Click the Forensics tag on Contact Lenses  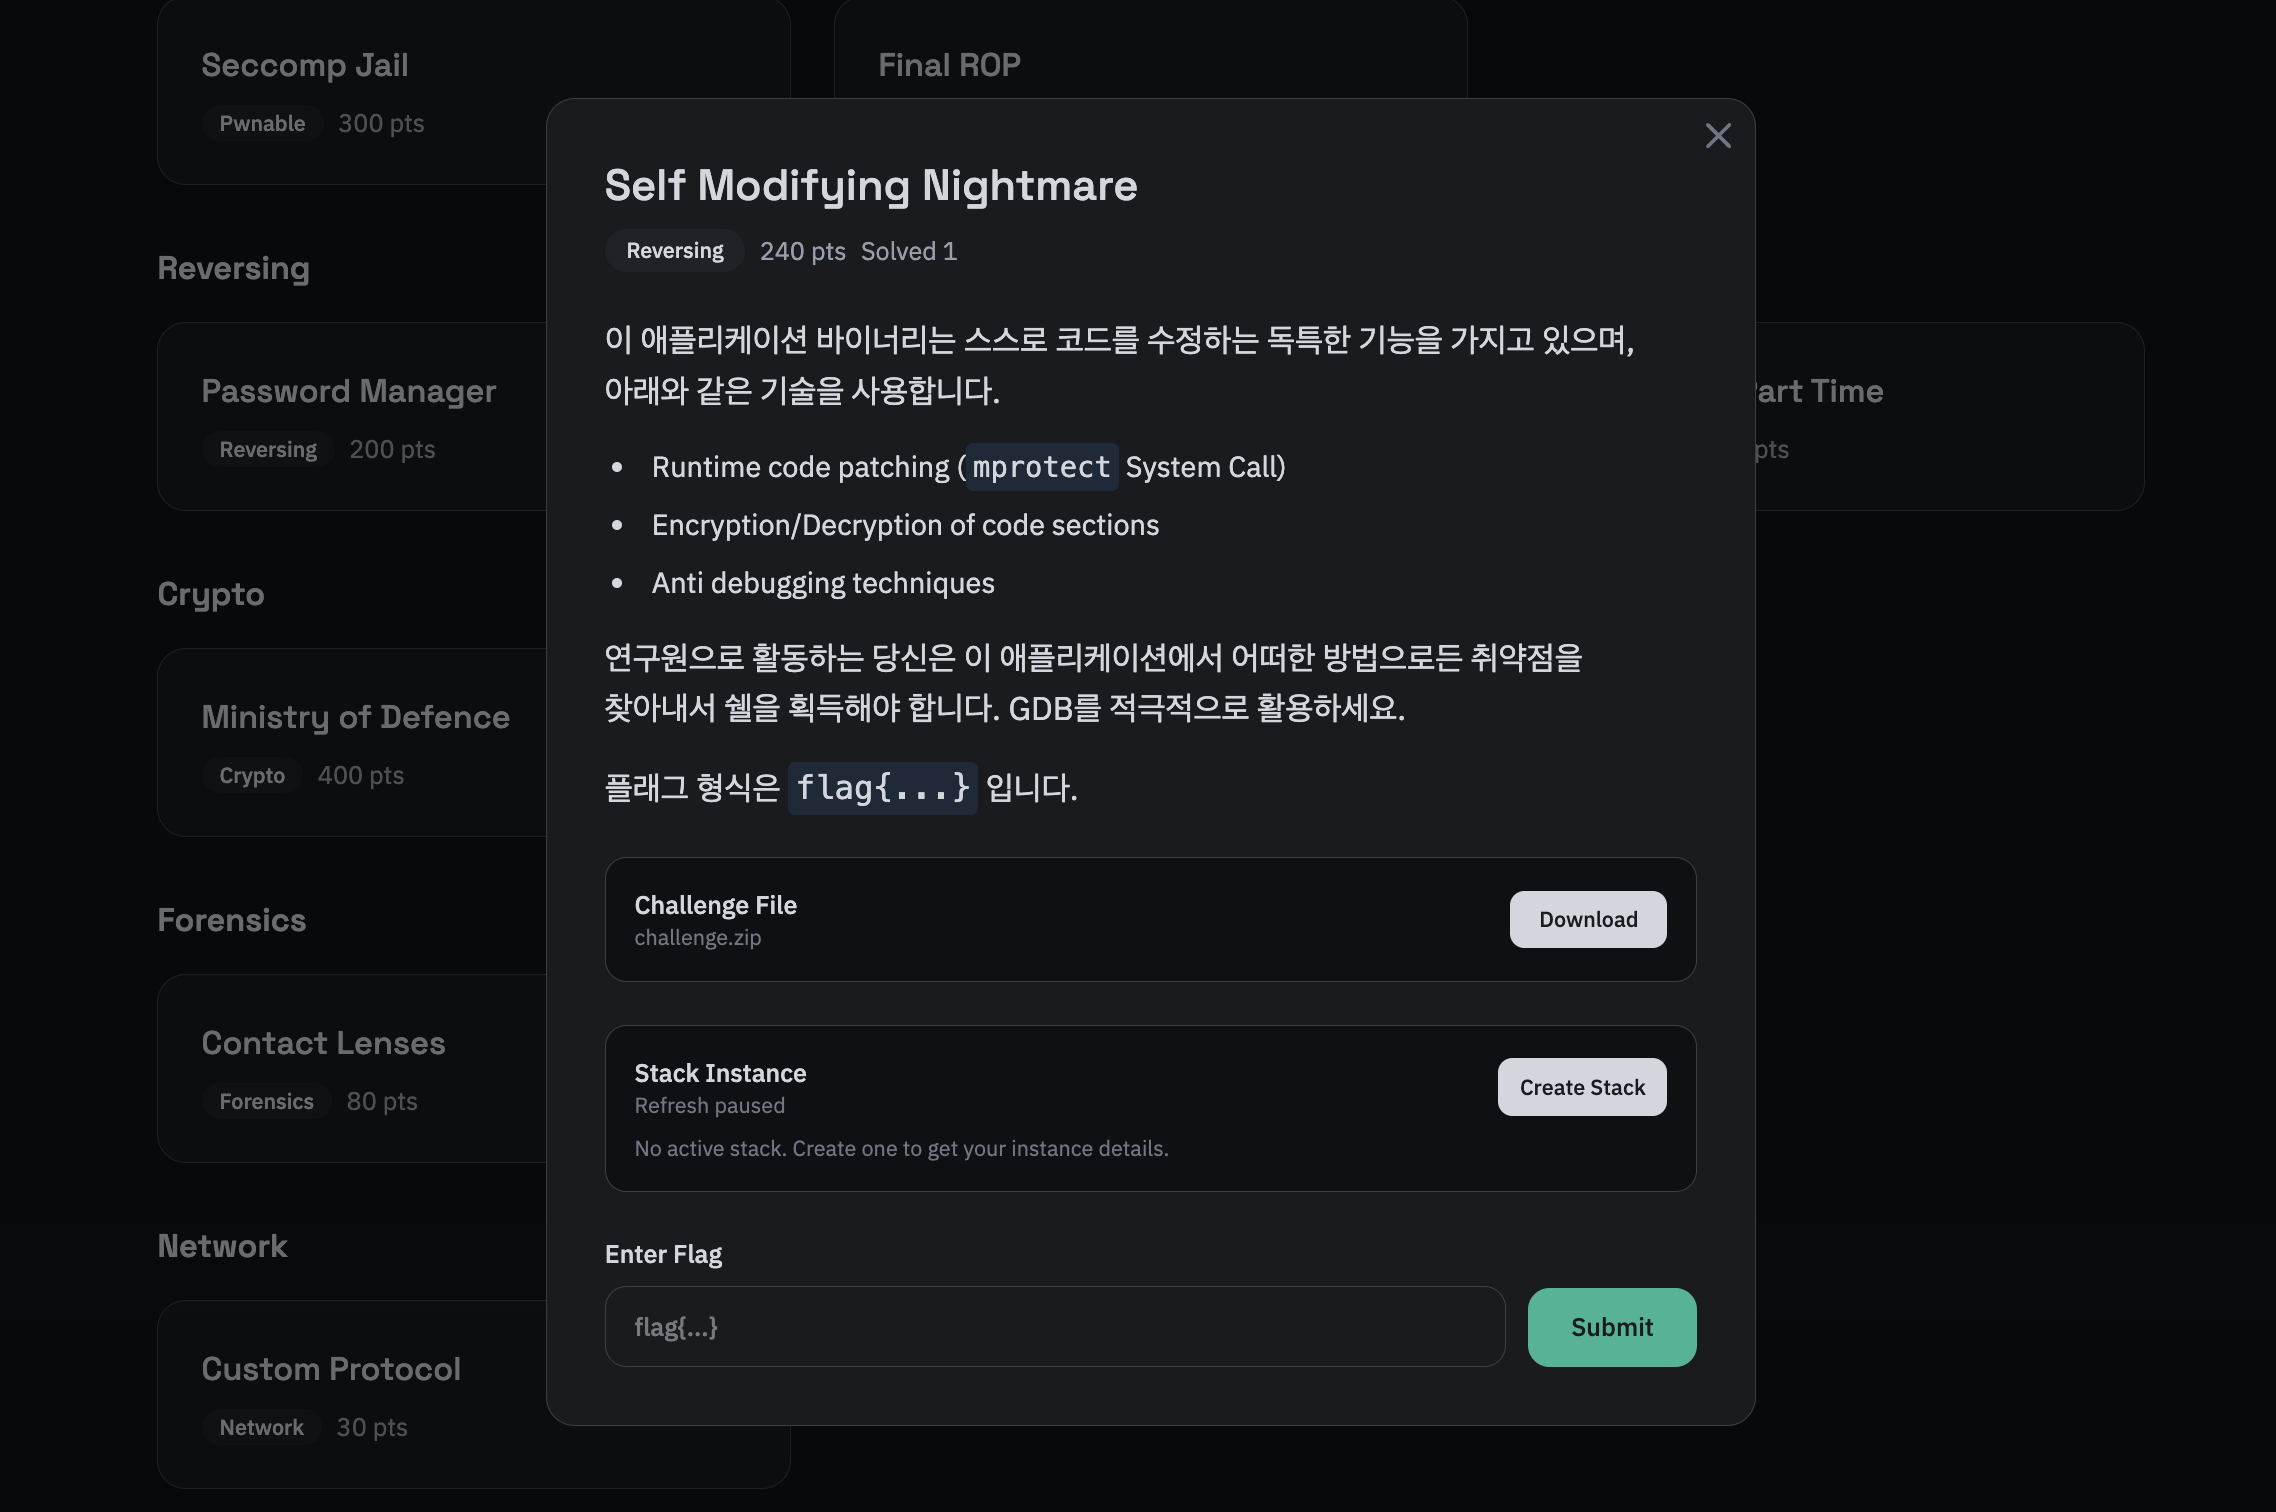point(266,1102)
